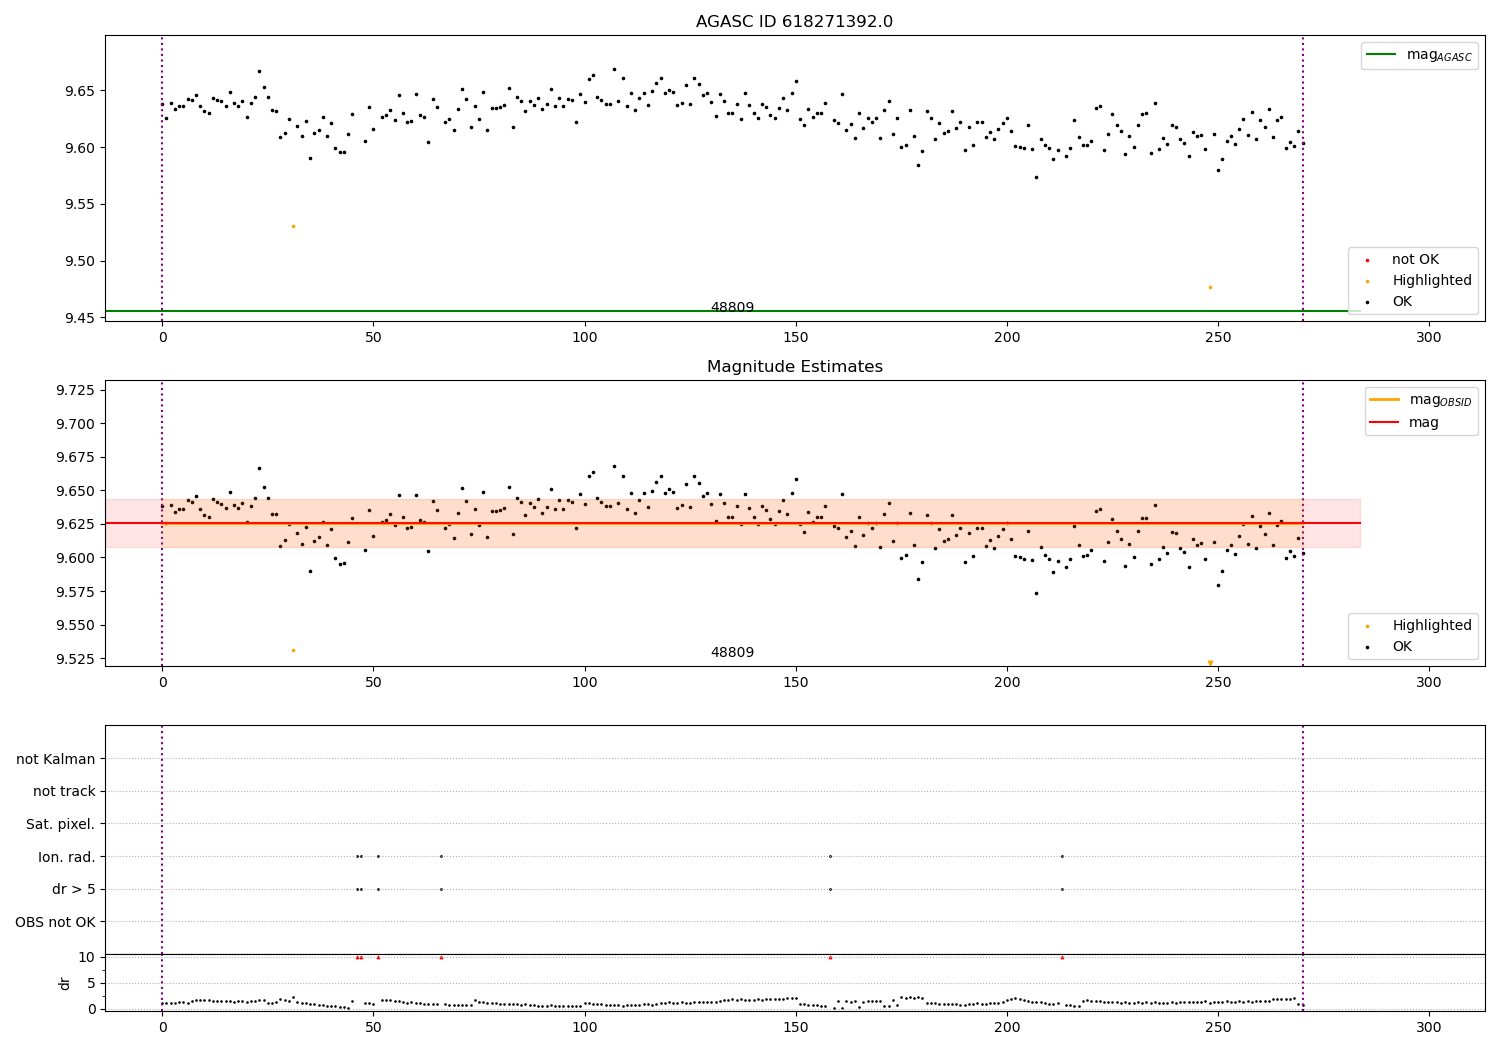Click the green mag AGASC legend line swatch
This screenshot has width=1500, height=1050.
tap(1382, 55)
